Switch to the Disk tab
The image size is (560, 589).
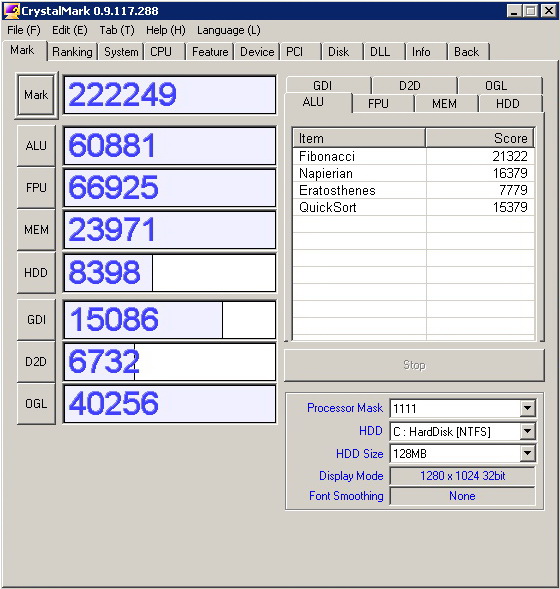pyautogui.click(x=343, y=51)
